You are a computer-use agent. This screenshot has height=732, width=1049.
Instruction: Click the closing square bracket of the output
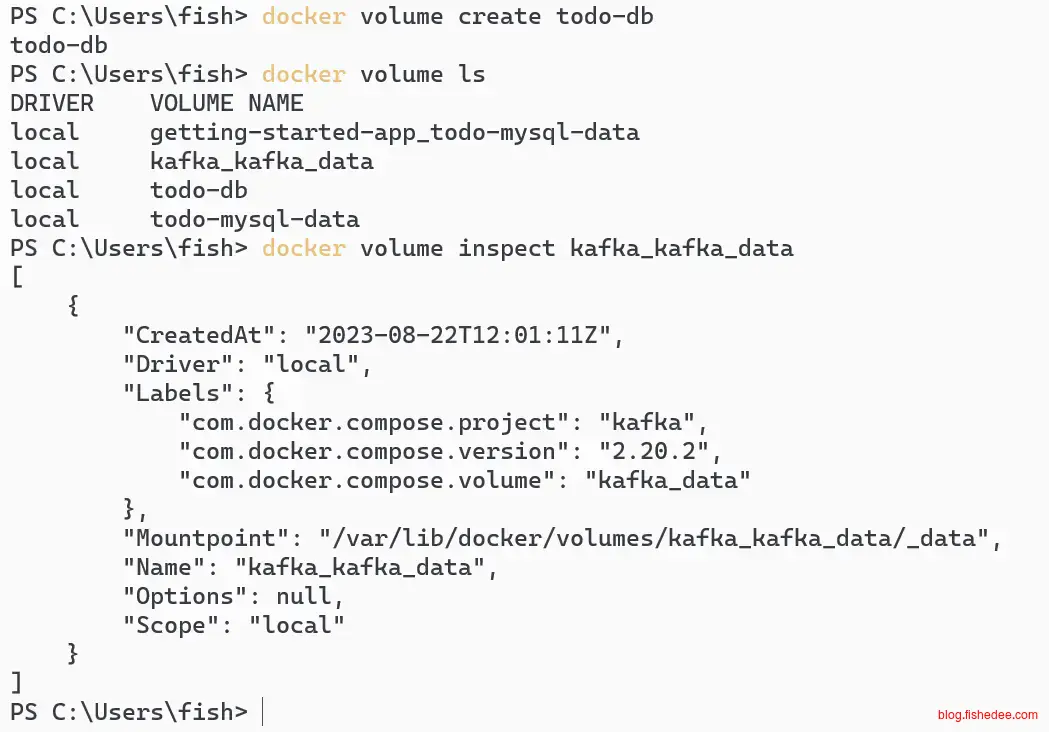pyautogui.click(x=16, y=683)
